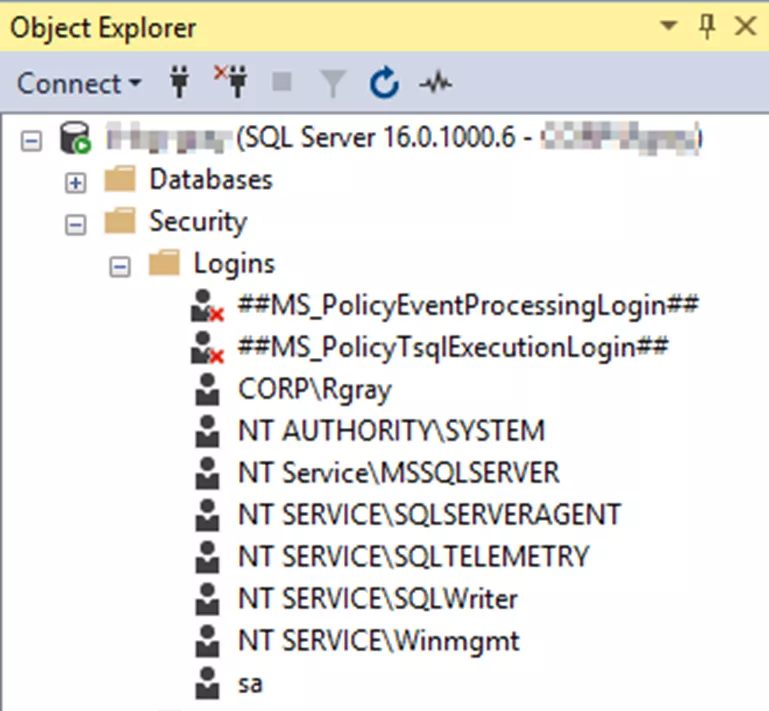Collapse the Security folder
This screenshot has width=769, height=711.
point(76,225)
